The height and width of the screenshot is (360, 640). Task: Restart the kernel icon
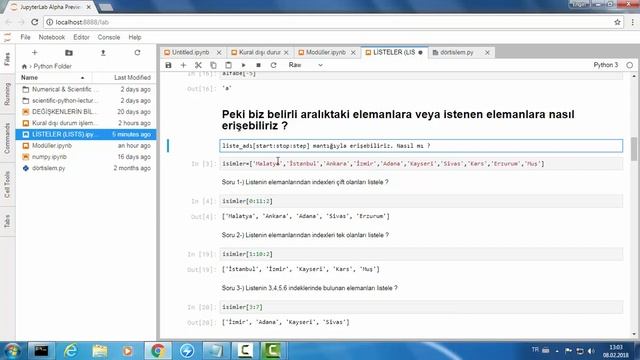(273, 65)
